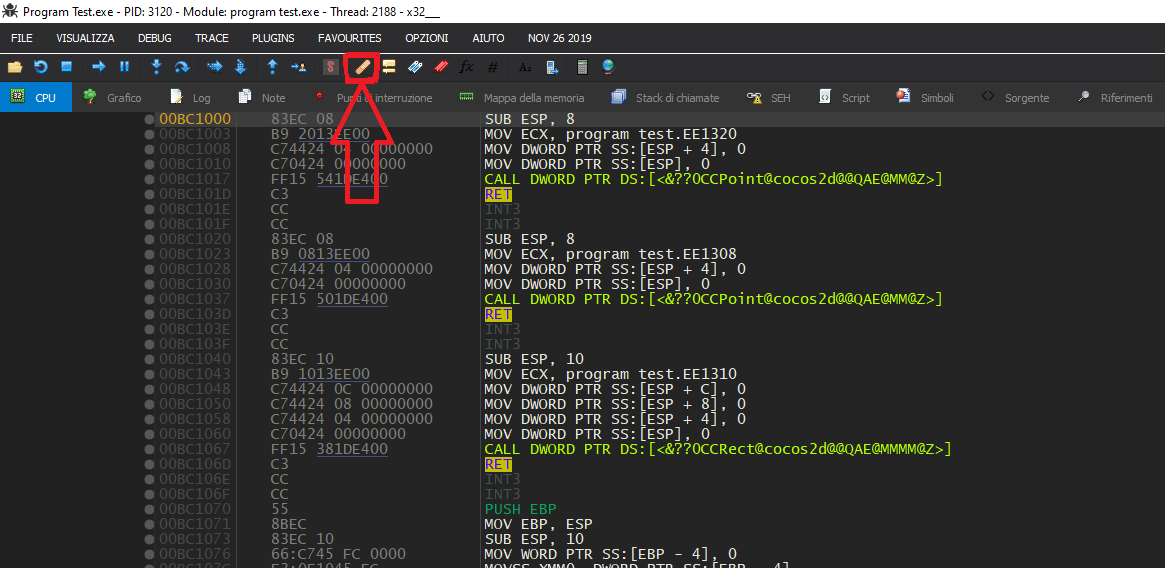This screenshot has height=568, width=1165.
Task: Open the Patches dialog (bandage icon)
Action: pyautogui.click(x=363, y=68)
